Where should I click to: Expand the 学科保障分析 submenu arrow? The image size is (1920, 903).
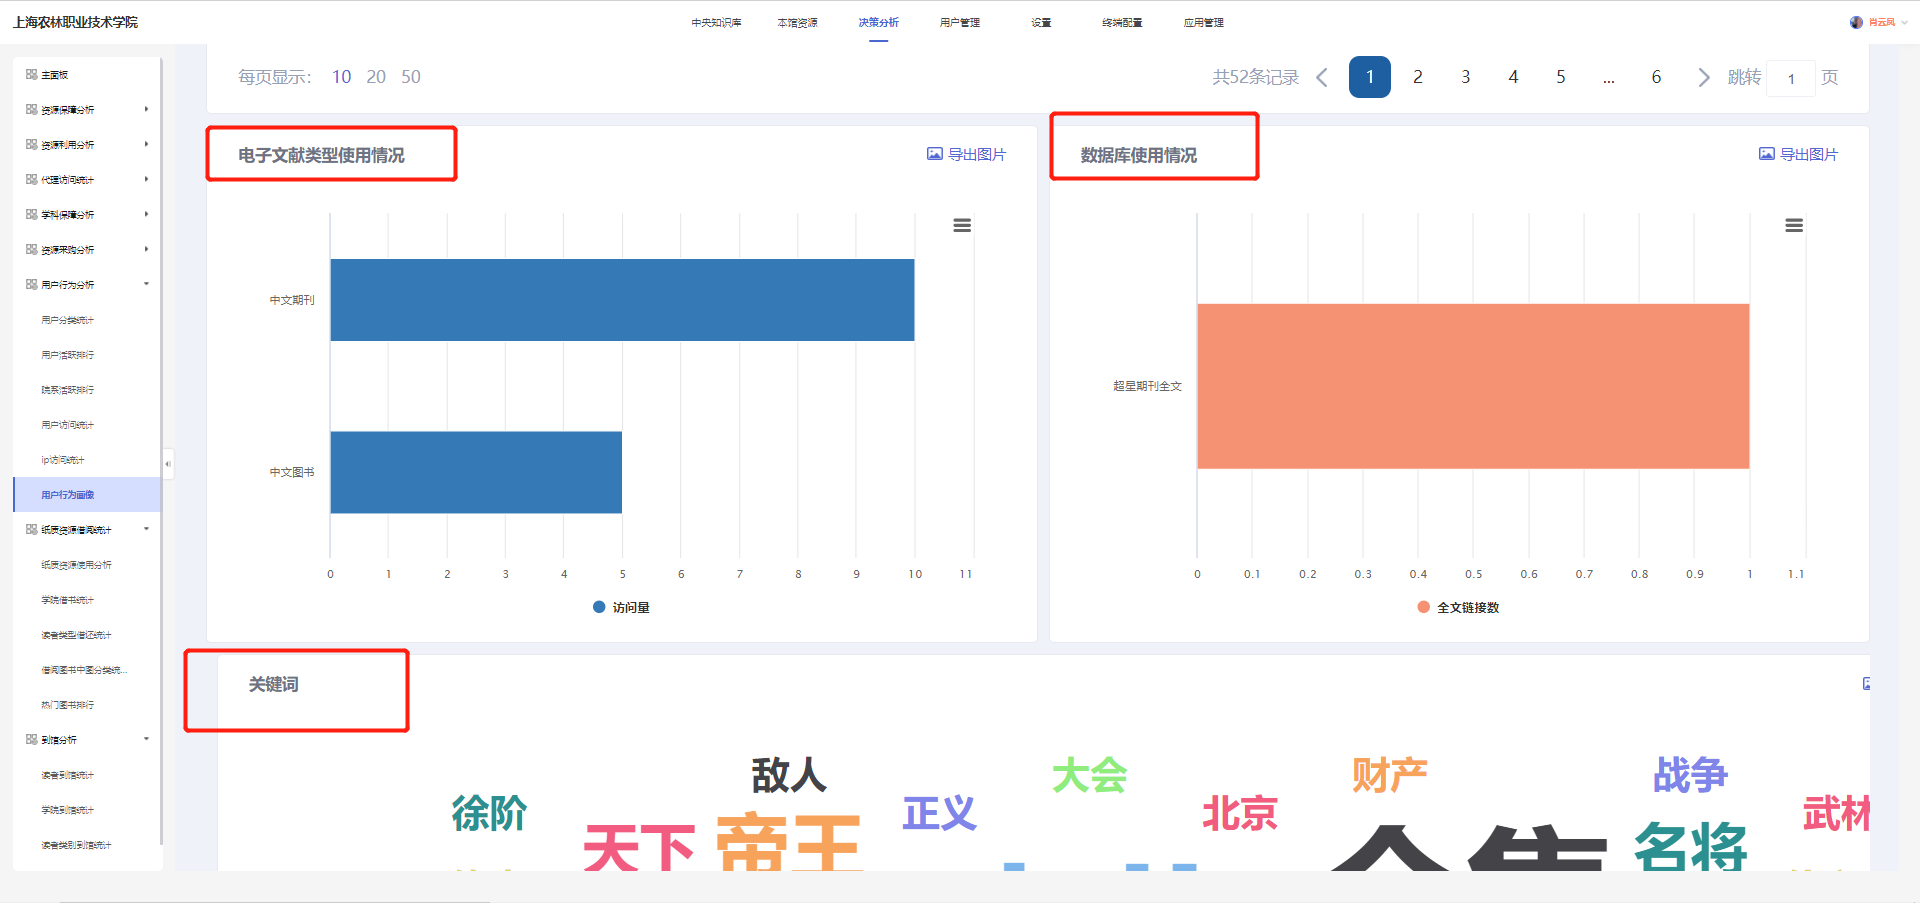pos(146,214)
